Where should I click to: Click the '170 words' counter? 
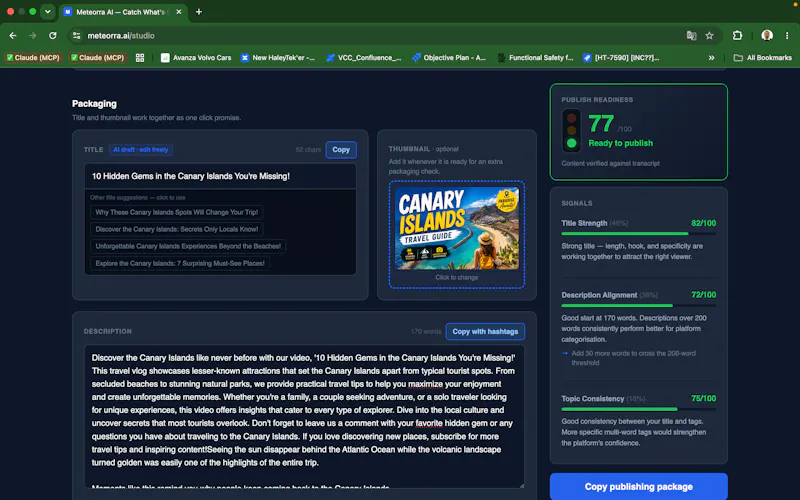pos(426,332)
